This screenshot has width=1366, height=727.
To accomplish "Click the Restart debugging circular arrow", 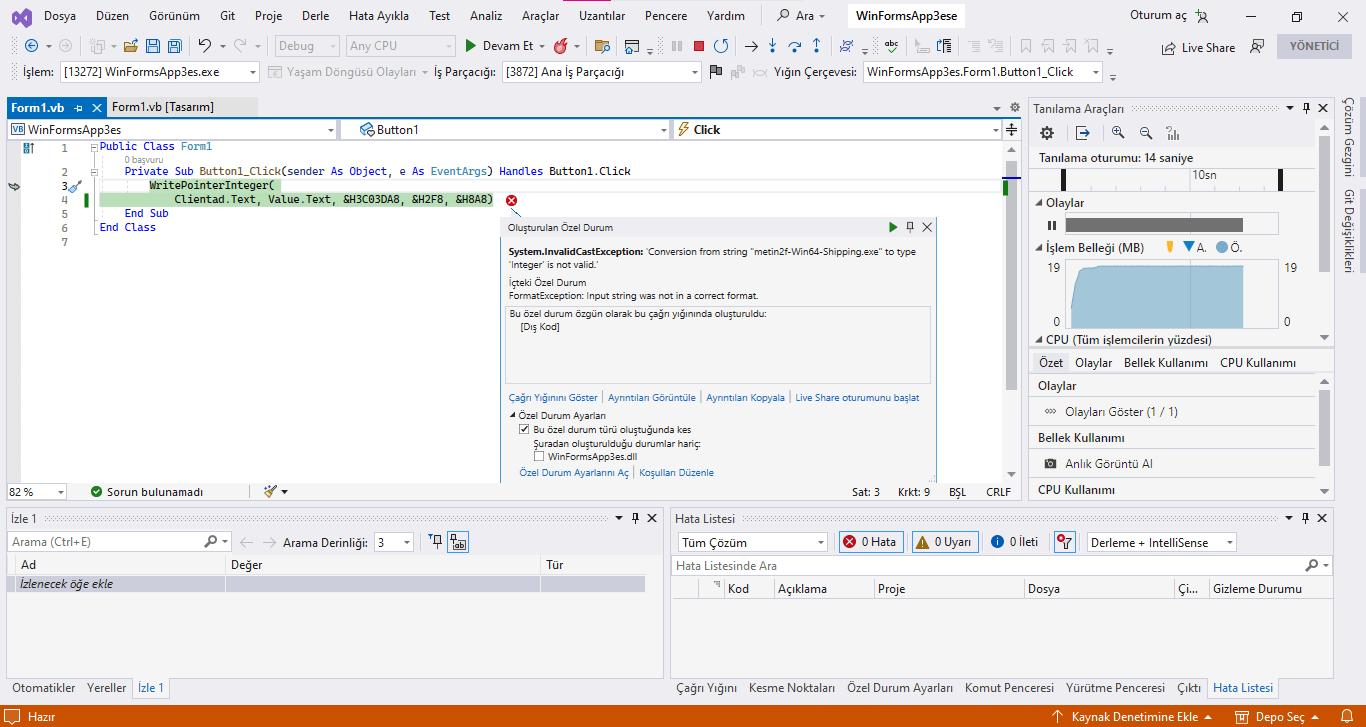I will tap(720, 46).
